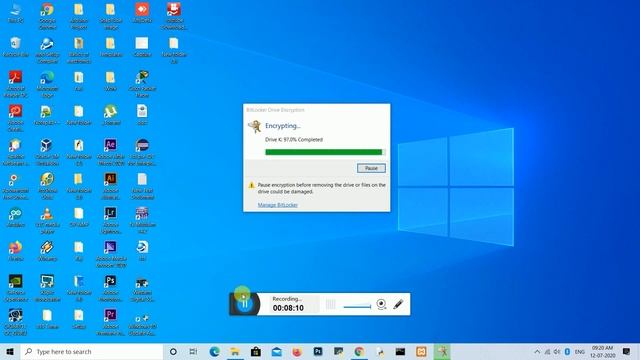Open Task View on the taskbar
The image size is (640, 360).
193,351
